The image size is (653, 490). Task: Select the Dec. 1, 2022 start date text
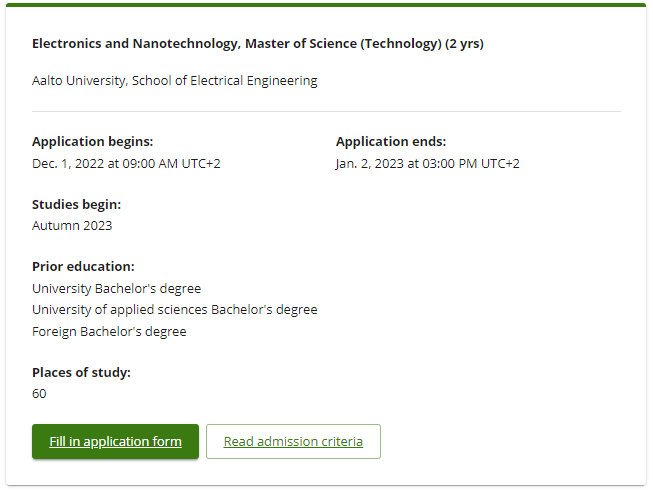click(x=126, y=164)
